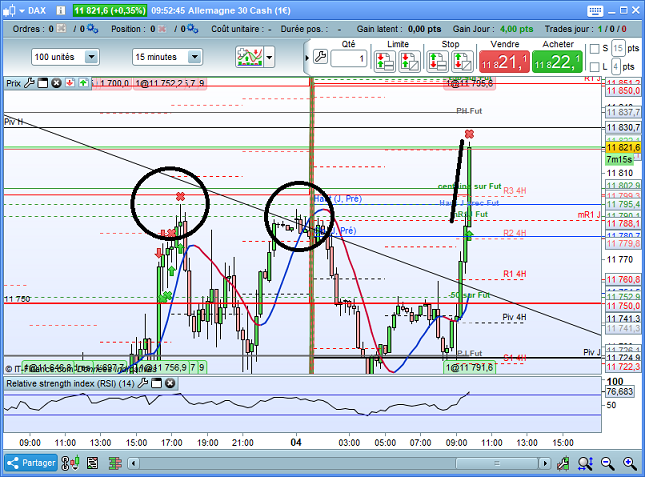
Task: Click the 1@11 795,6 order label
Action: pos(469,83)
